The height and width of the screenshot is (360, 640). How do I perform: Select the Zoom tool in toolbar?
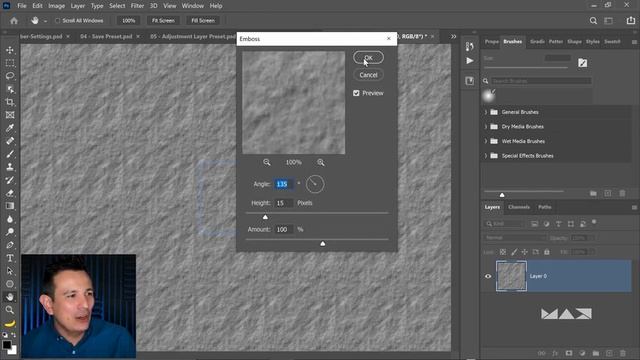pyautogui.click(x=10, y=310)
